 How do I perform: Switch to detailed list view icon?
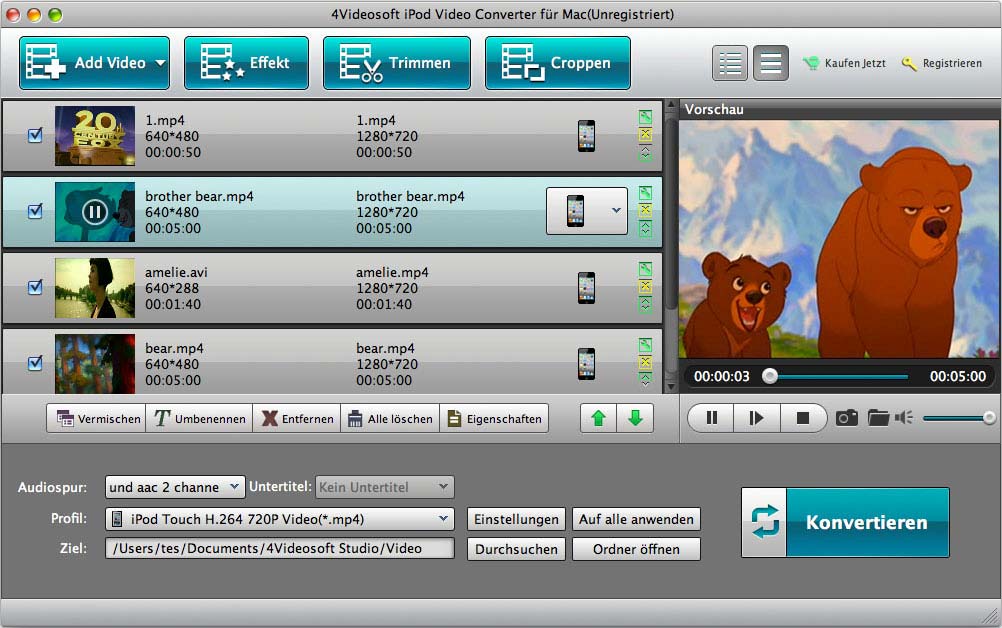coord(730,63)
